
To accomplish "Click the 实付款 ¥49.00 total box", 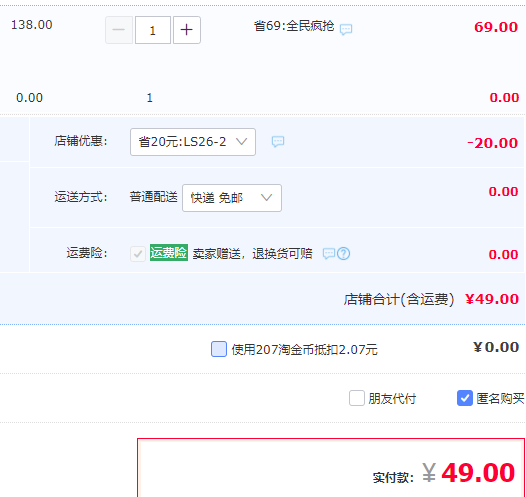I will (x=331, y=467).
